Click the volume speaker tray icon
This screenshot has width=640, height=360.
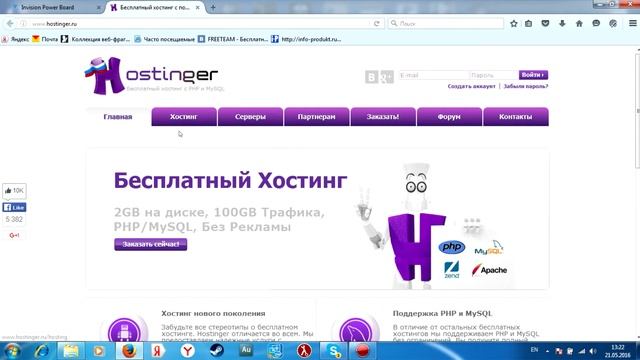[x=593, y=351]
